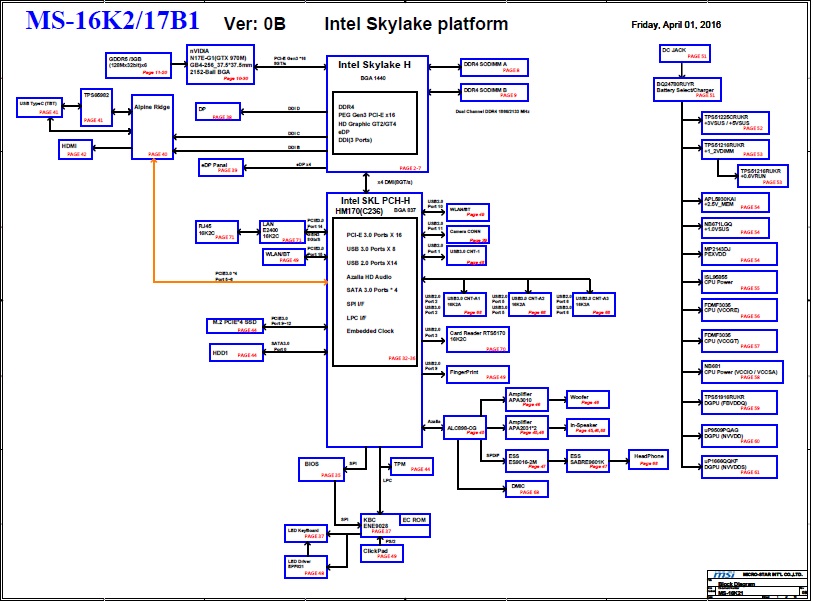Click the ClickPad block
Viewport: 813px width, 602px height.
(382, 553)
